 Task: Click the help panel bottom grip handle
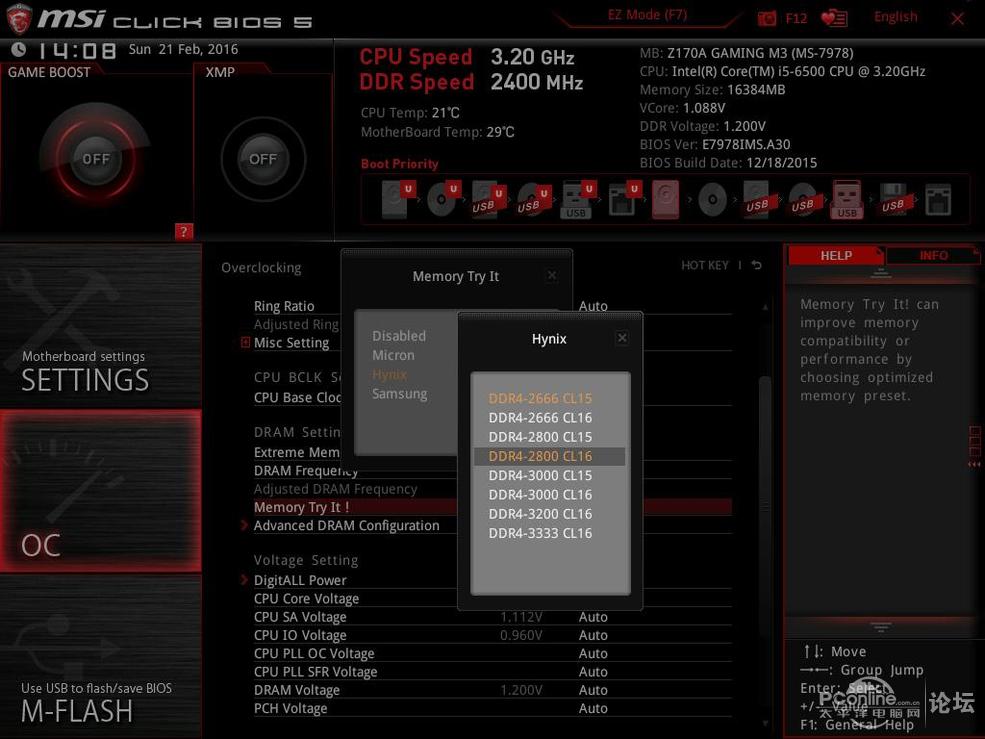pyautogui.click(x=881, y=627)
